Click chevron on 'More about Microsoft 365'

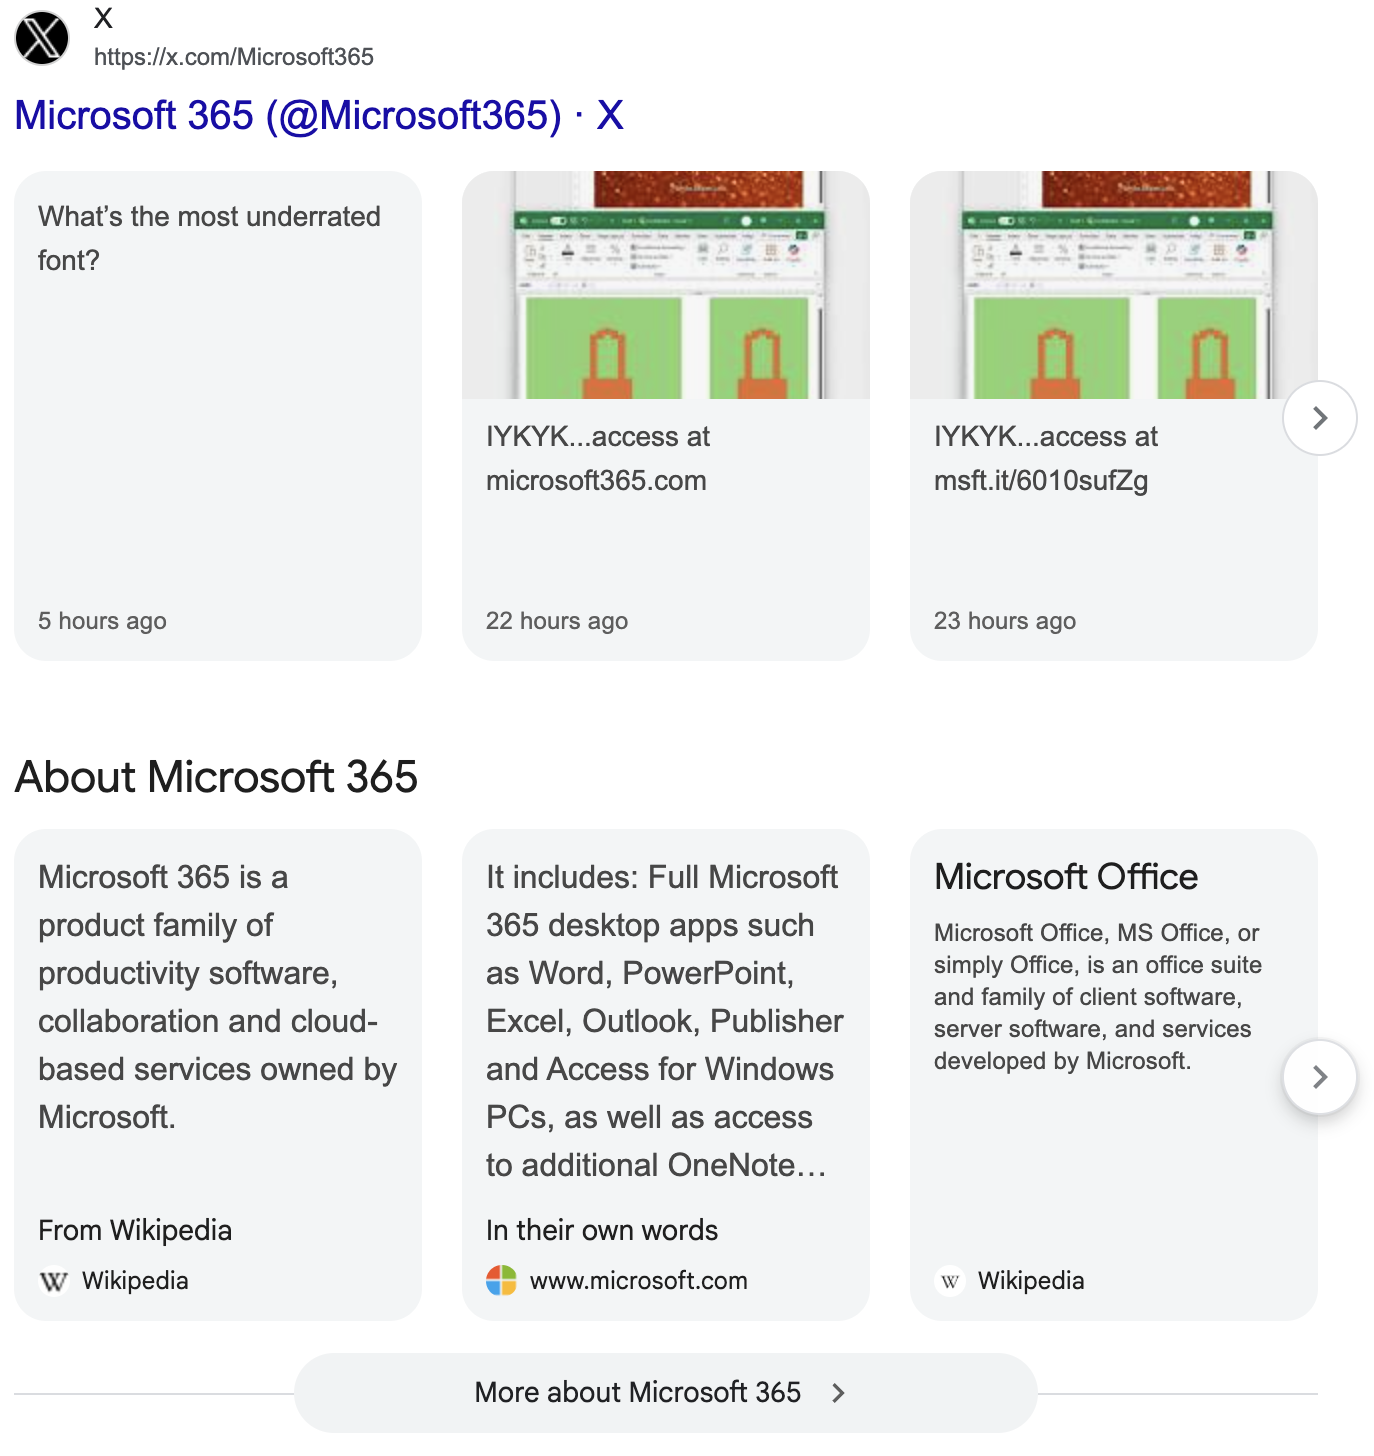click(x=838, y=1393)
